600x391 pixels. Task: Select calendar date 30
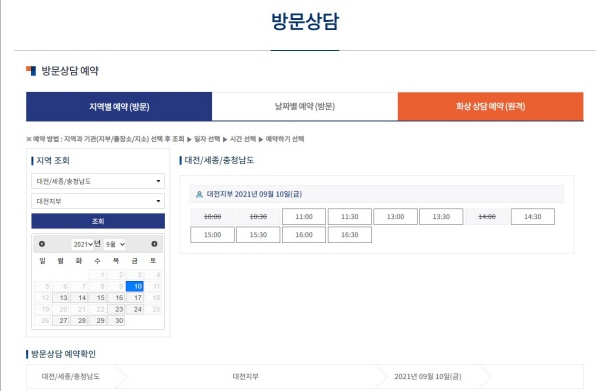(116, 321)
